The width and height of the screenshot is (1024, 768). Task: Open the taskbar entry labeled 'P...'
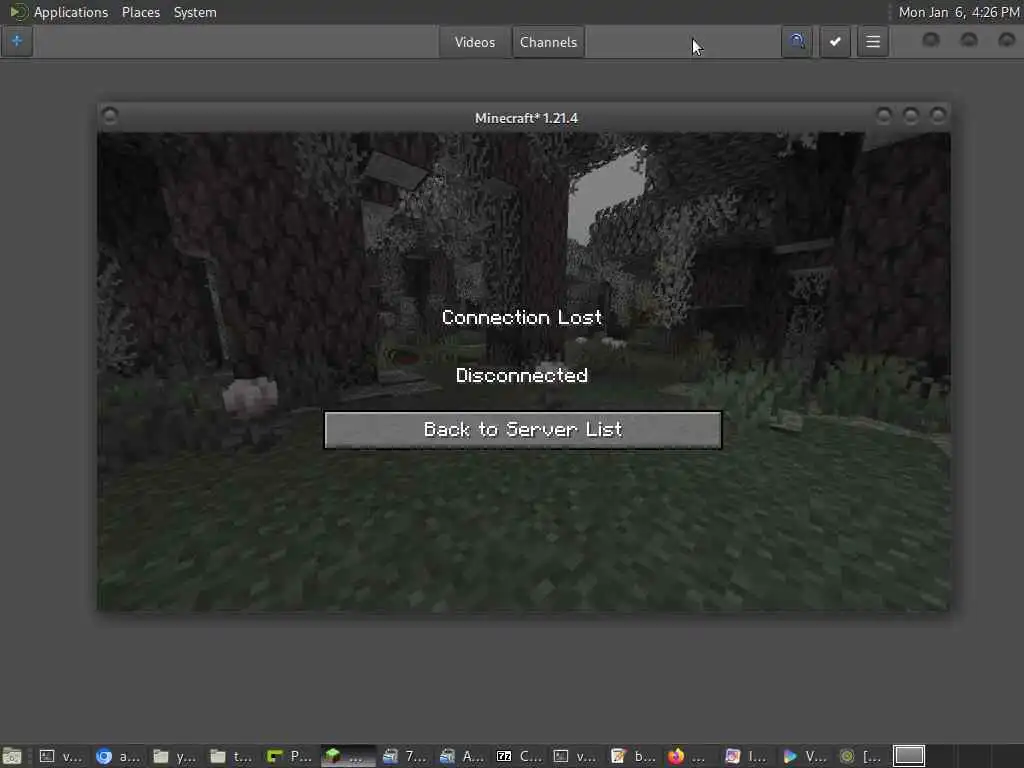(289, 756)
